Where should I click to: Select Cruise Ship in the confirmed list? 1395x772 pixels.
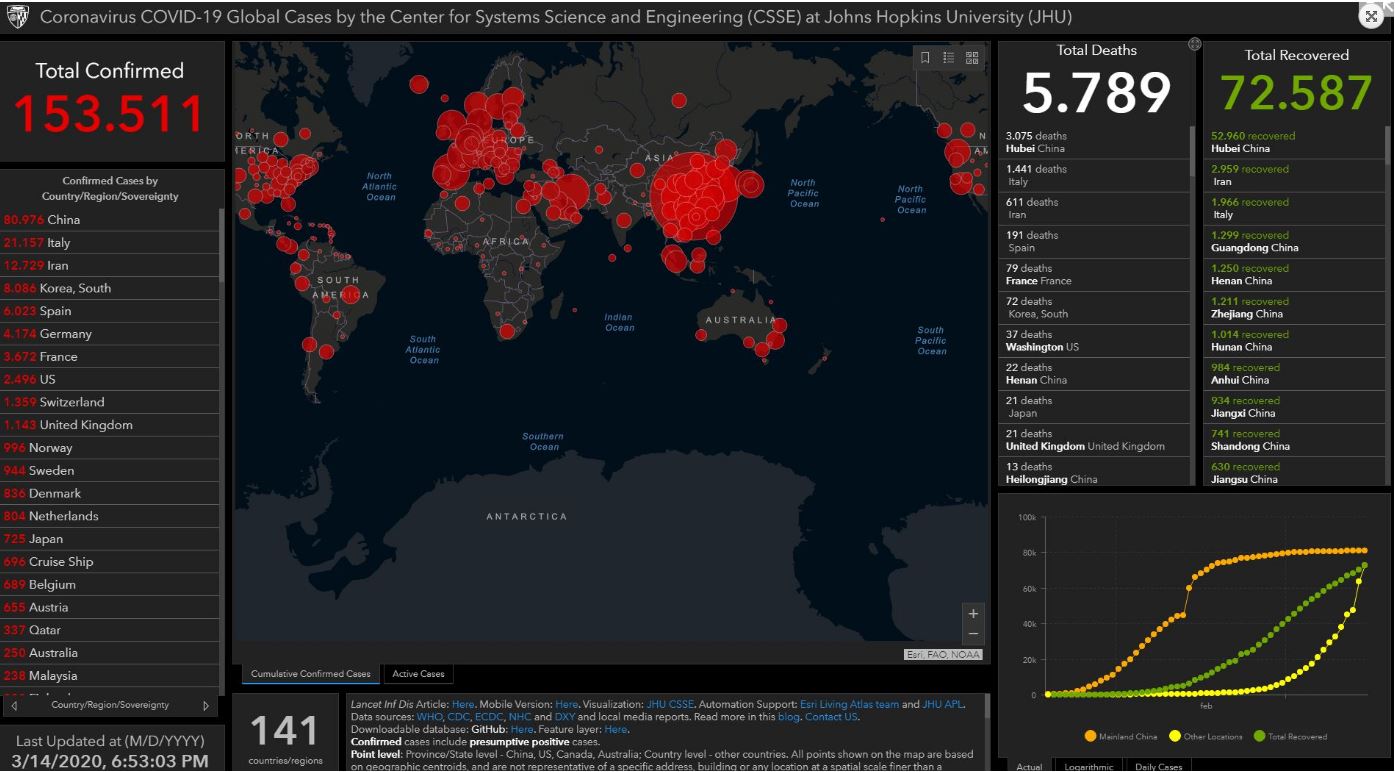coord(110,562)
